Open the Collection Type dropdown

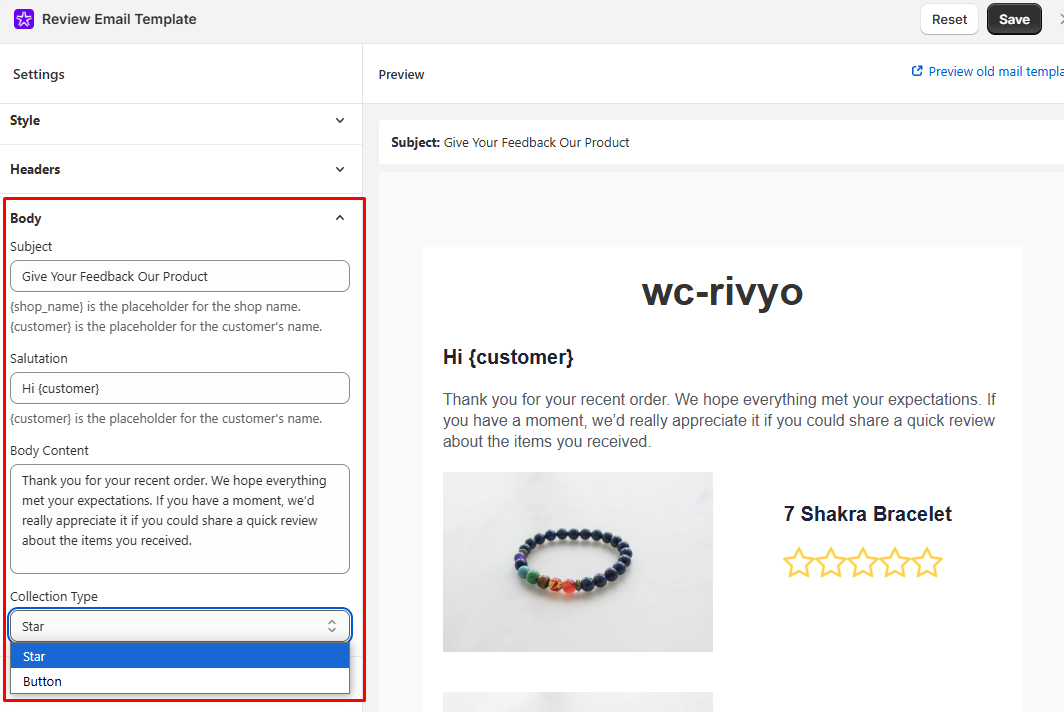(x=180, y=626)
